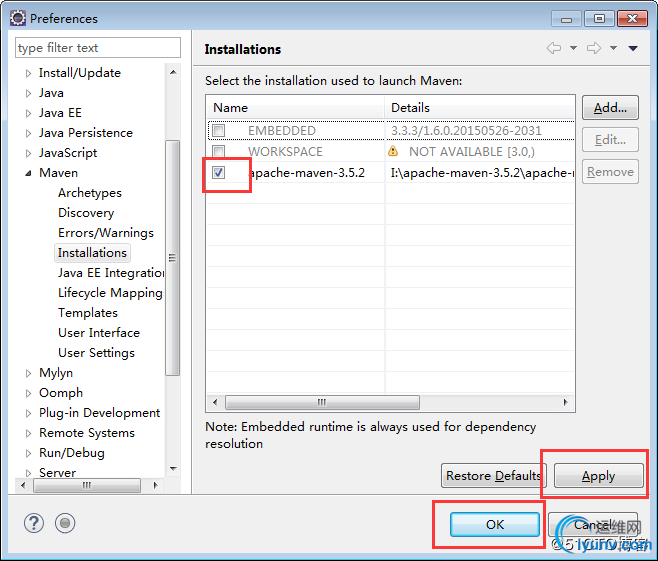Click the tree scroll down arrow
658x561 pixels.
point(173,469)
